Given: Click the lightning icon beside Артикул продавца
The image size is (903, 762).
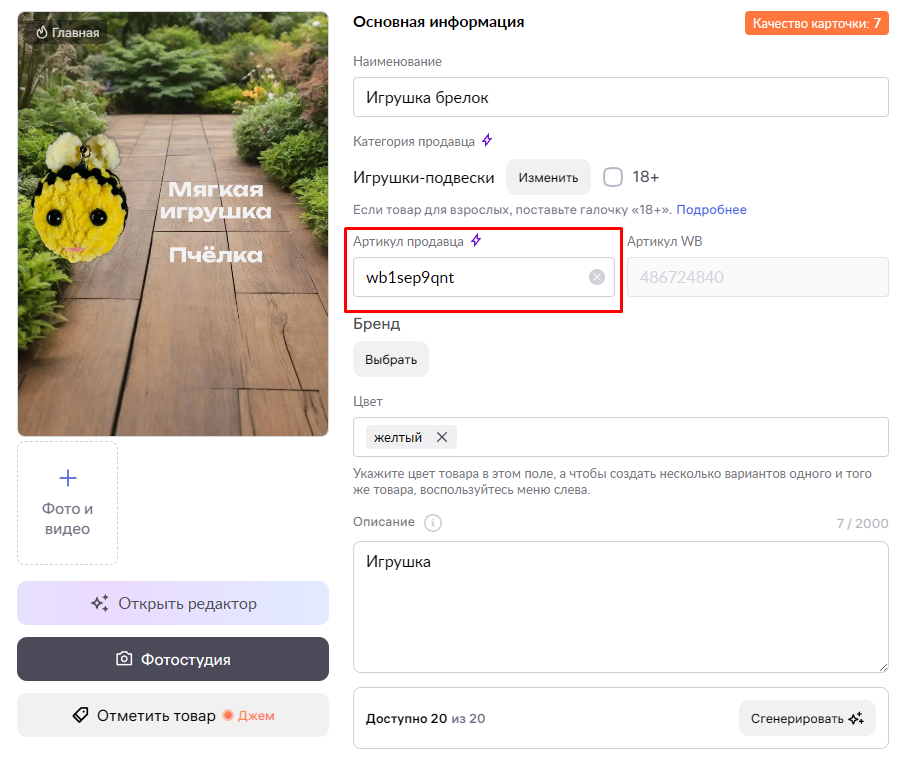Looking at the screenshot, I should (x=476, y=241).
